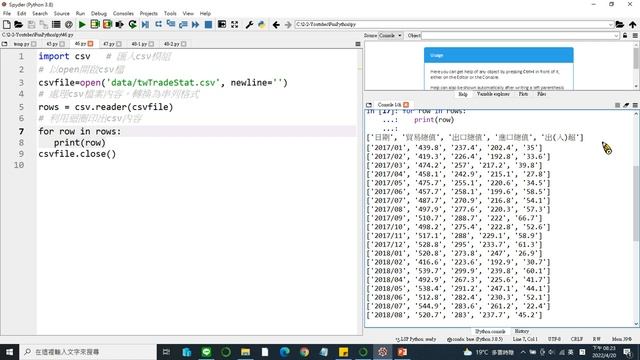The height and width of the screenshot is (360, 640).
Task: Click the debug Step into icon
Action: [x=171, y=24]
